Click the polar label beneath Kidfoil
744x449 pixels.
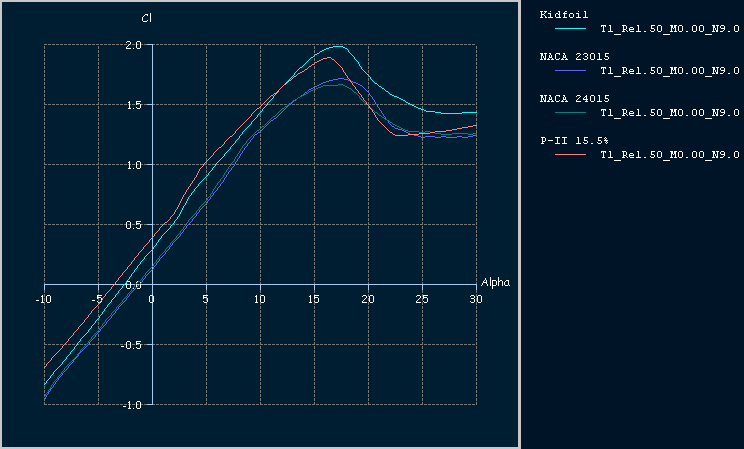tap(669, 29)
